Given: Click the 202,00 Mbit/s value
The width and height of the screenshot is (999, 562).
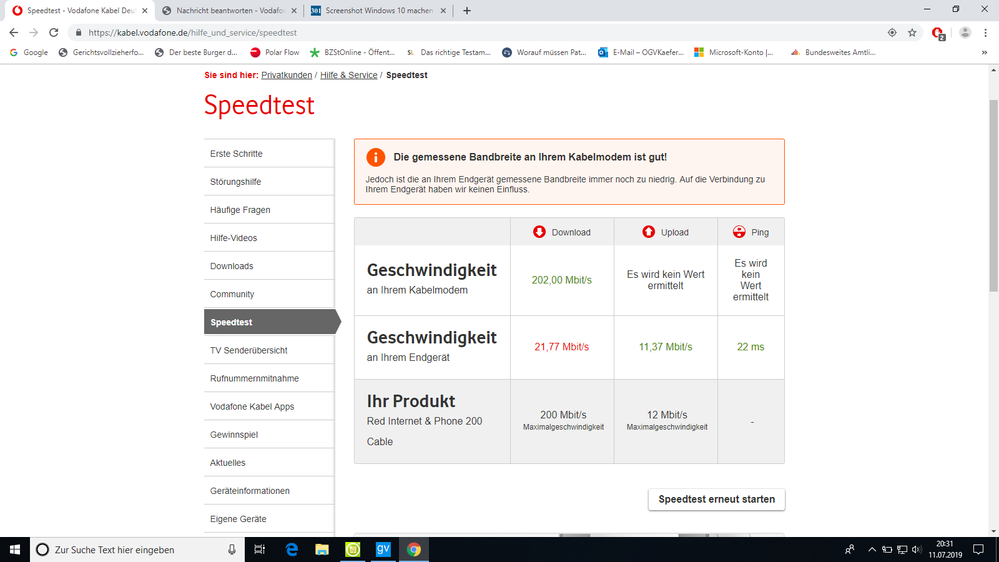Looking at the screenshot, I should [561, 280].
